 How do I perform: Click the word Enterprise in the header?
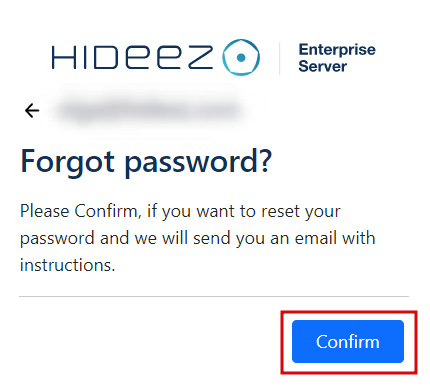[337, 50]
